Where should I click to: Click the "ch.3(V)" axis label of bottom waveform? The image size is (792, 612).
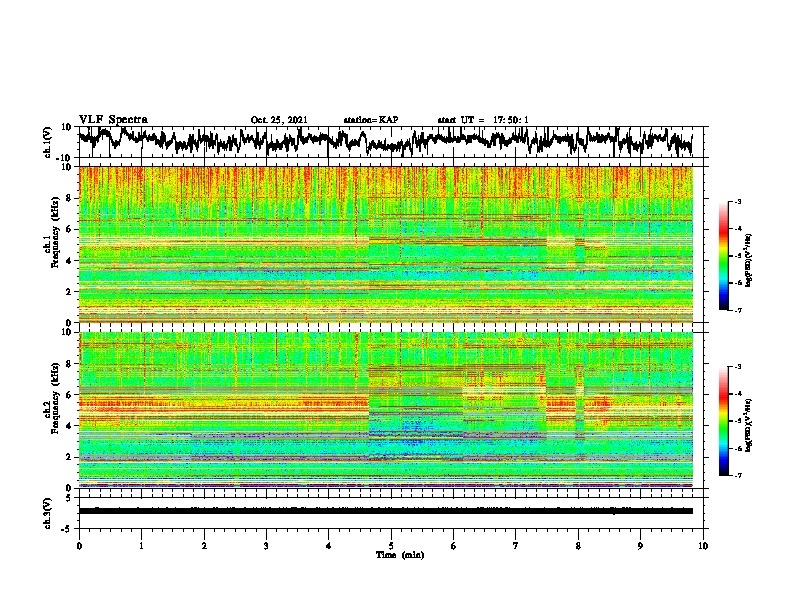(x=48, y=513)
